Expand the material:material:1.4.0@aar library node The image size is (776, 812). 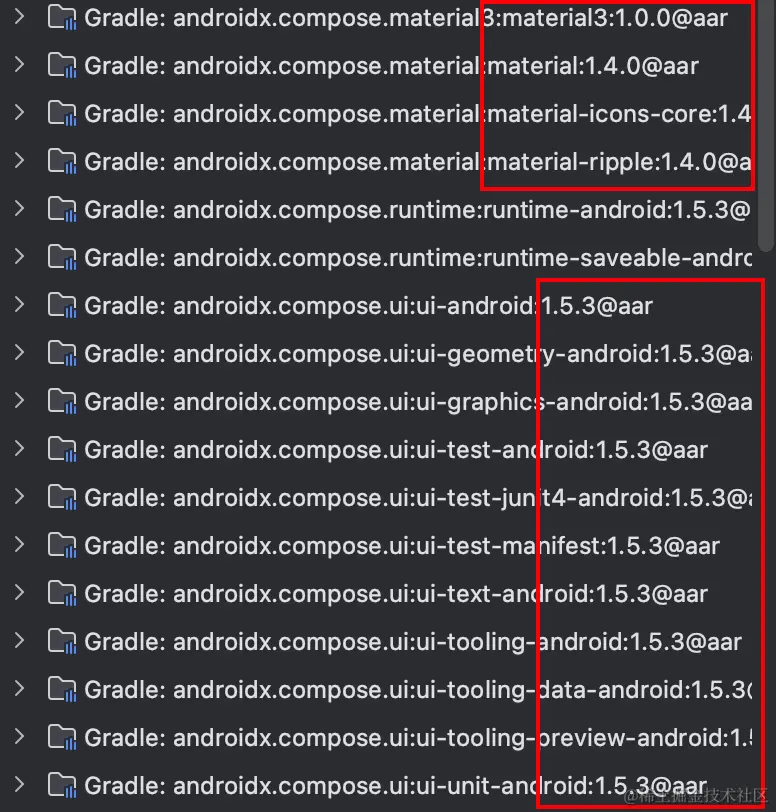[x=19, y=65]
